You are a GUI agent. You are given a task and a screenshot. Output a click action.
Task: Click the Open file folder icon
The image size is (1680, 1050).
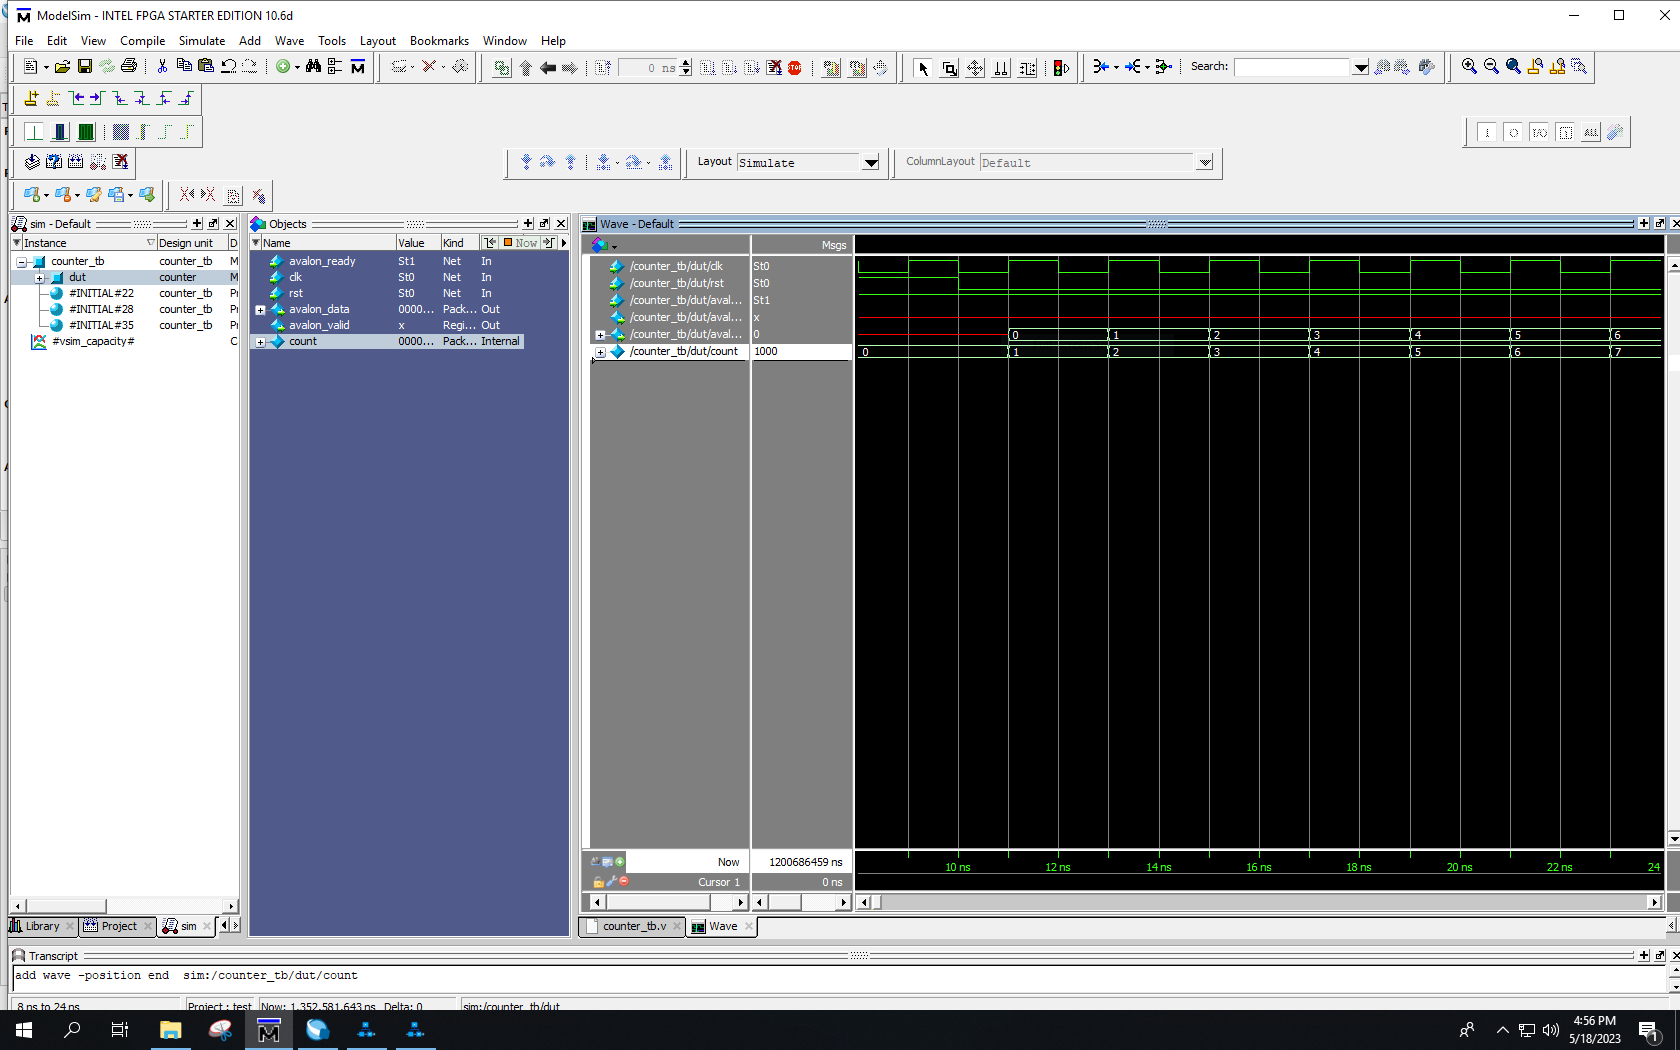tap(62, 67)
